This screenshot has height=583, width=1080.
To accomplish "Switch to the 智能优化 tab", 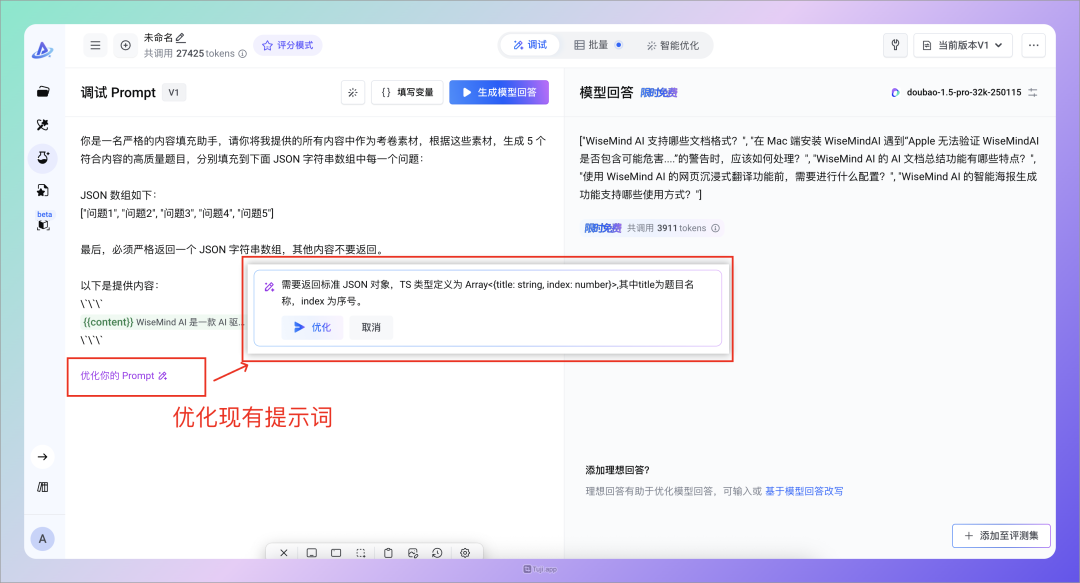I will click(x=673, y=45).
